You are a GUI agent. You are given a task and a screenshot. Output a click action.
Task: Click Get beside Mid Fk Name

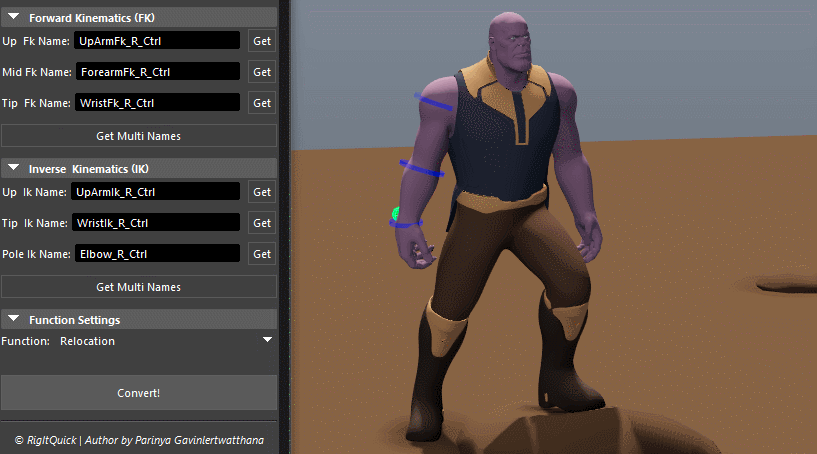262,72
